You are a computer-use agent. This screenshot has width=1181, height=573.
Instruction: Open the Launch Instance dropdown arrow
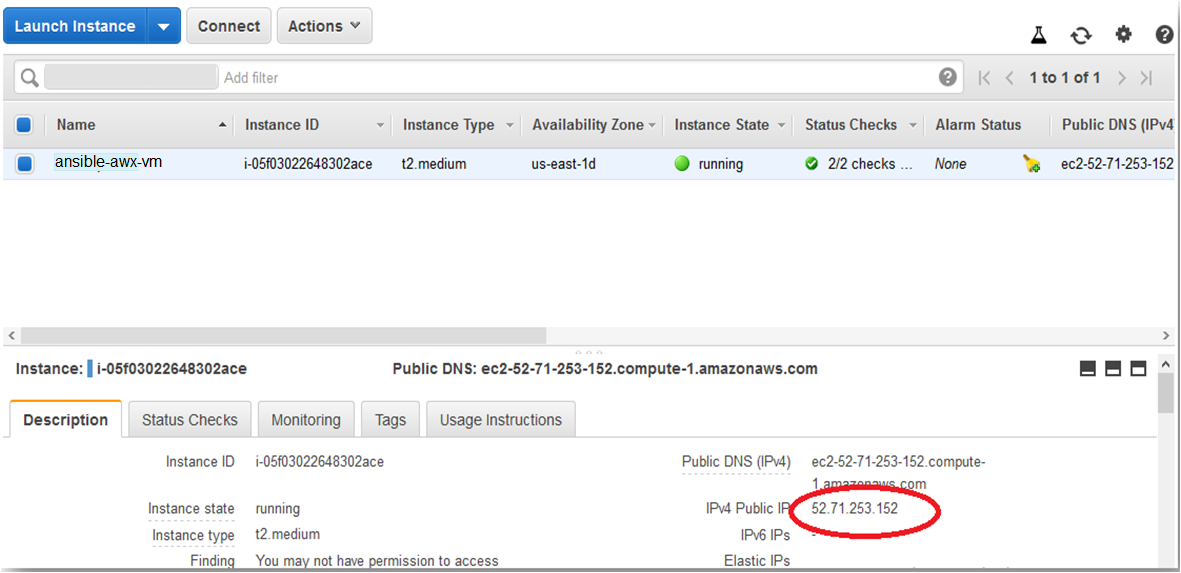(x=163, y=26)
